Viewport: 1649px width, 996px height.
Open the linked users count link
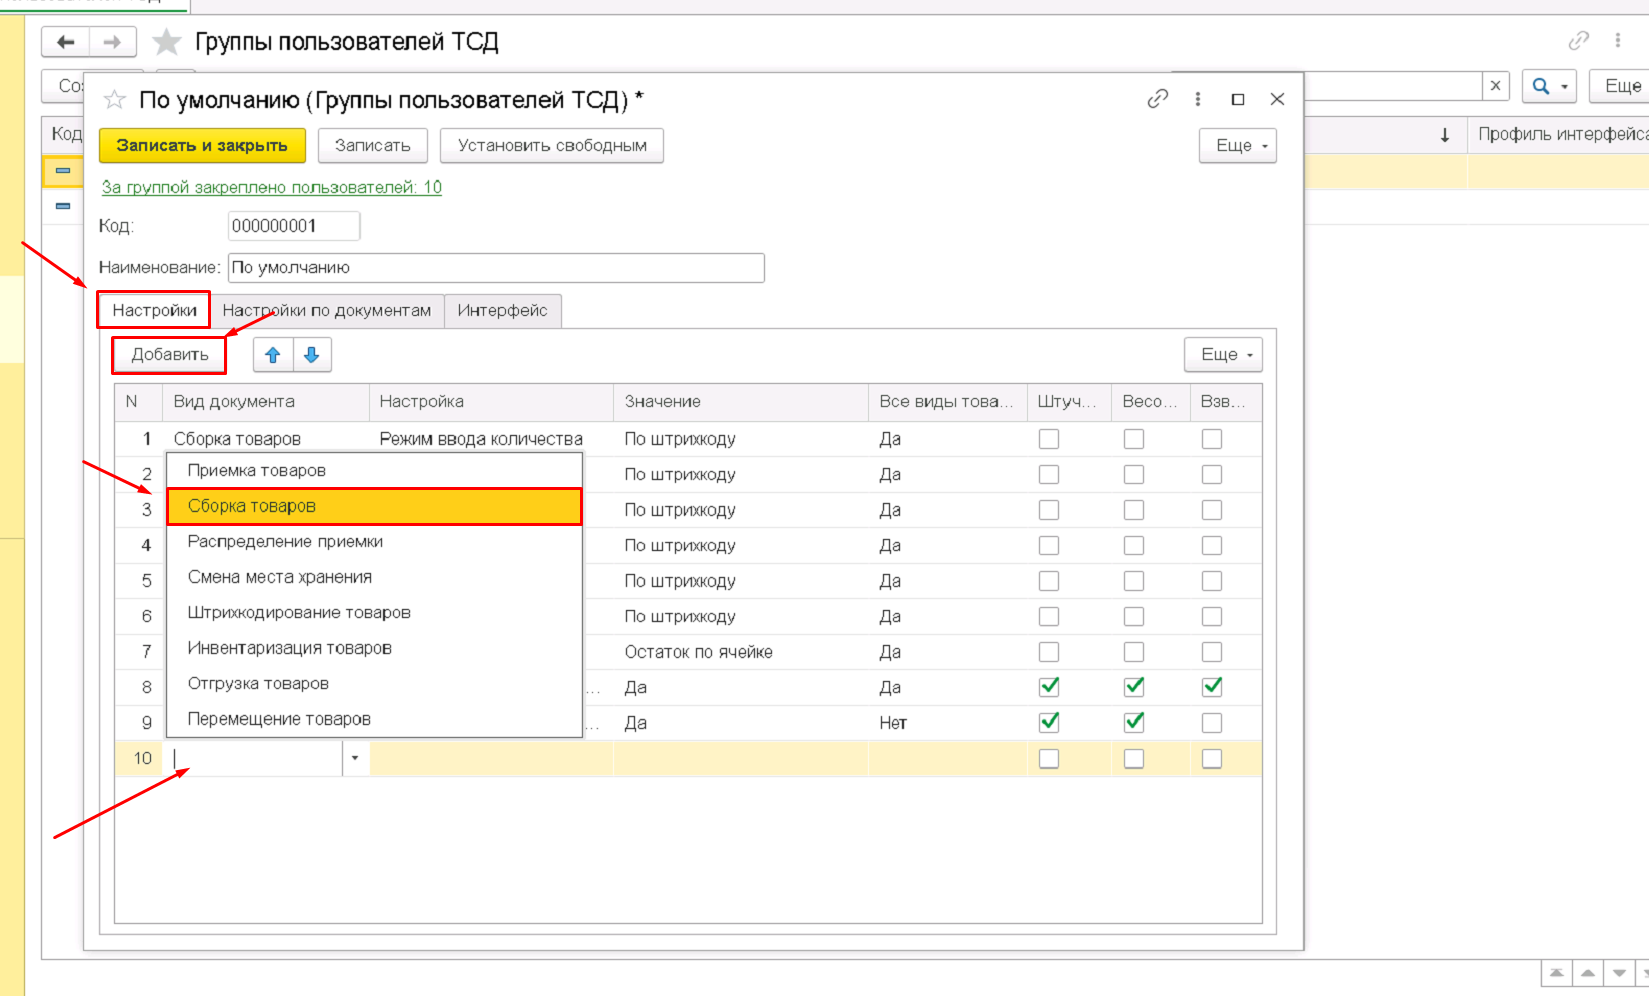271,187
